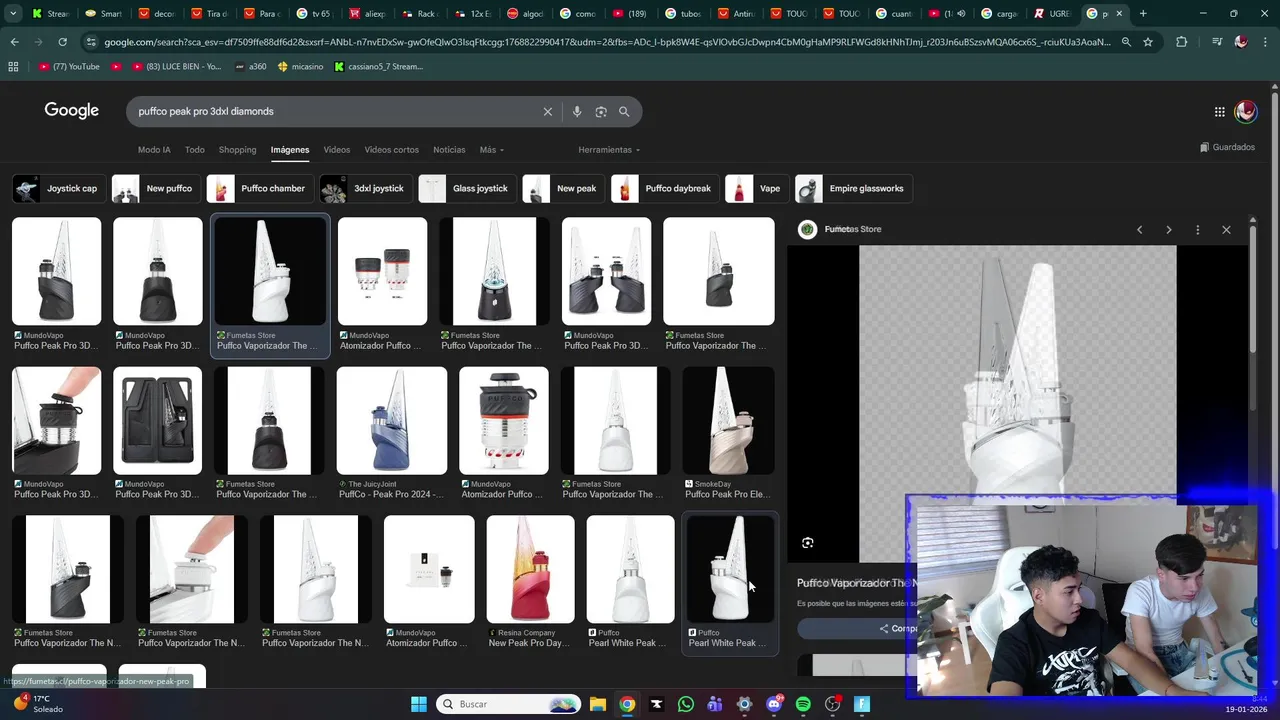Click the Windows taskbar Buscar search box

(x=508, y=704)
